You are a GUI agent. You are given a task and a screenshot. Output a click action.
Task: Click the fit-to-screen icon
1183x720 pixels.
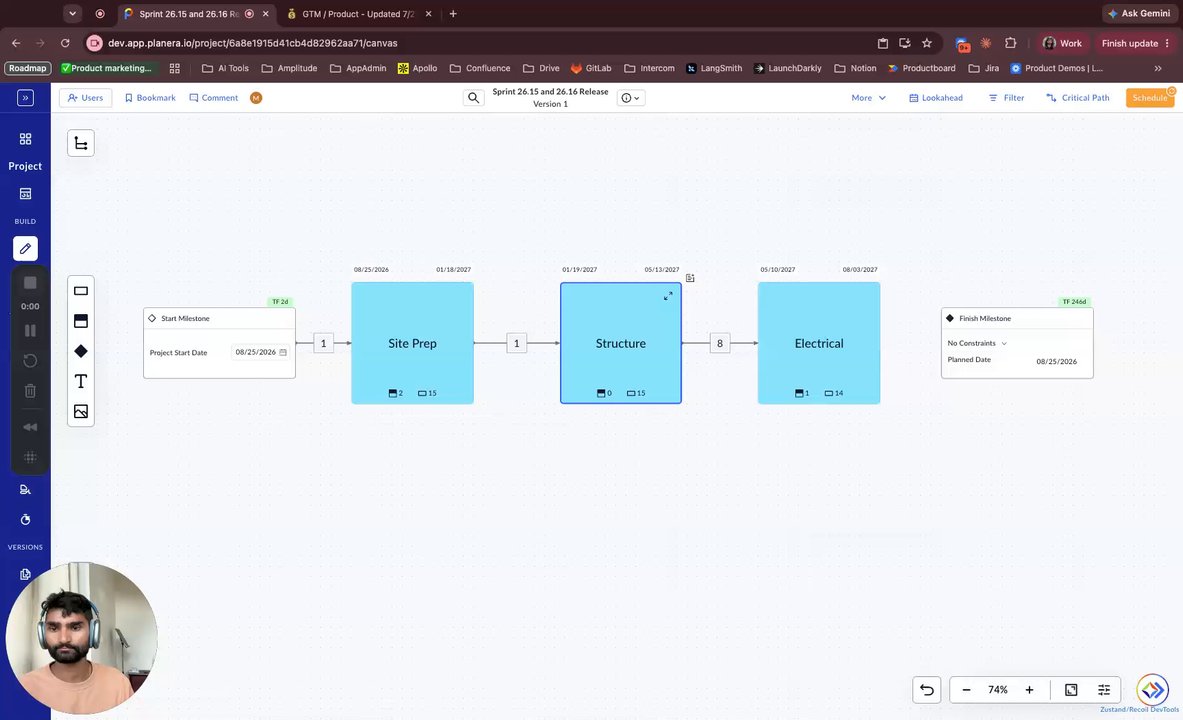pos(1071,690)
